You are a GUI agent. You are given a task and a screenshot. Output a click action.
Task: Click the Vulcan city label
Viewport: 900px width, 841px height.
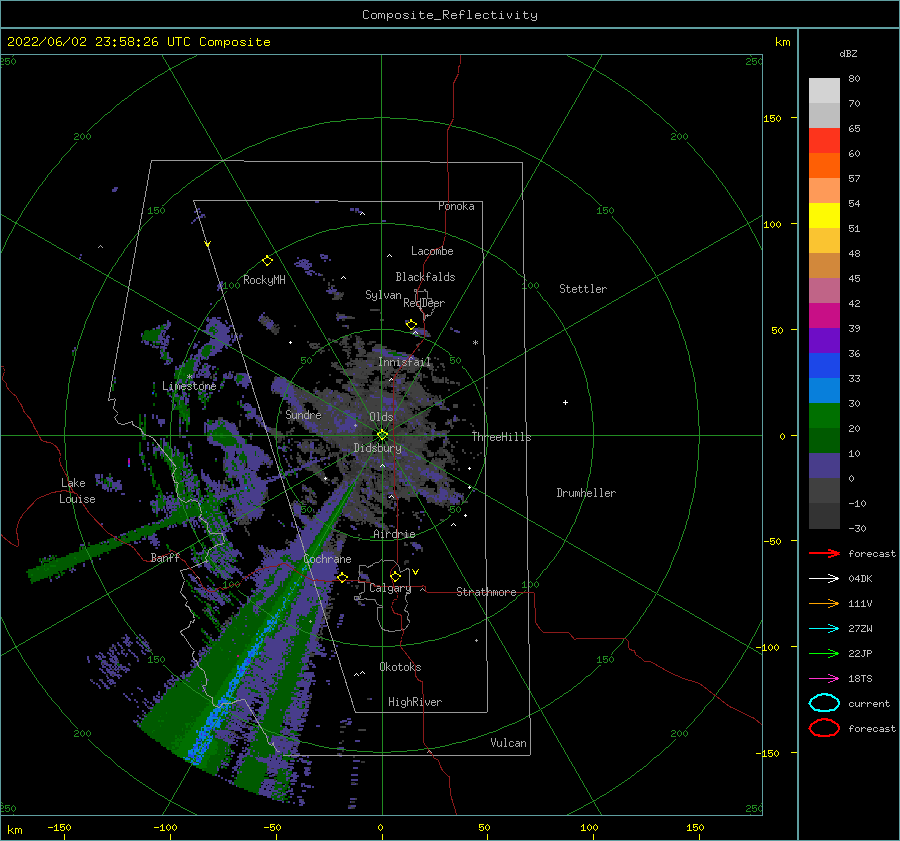[x=509, y=743]
